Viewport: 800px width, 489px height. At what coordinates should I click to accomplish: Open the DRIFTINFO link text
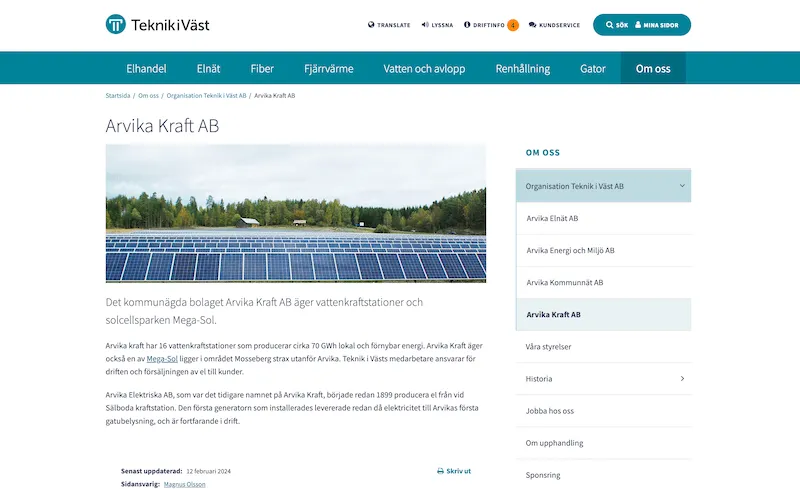pyautogui.click(x=489, y=25)
